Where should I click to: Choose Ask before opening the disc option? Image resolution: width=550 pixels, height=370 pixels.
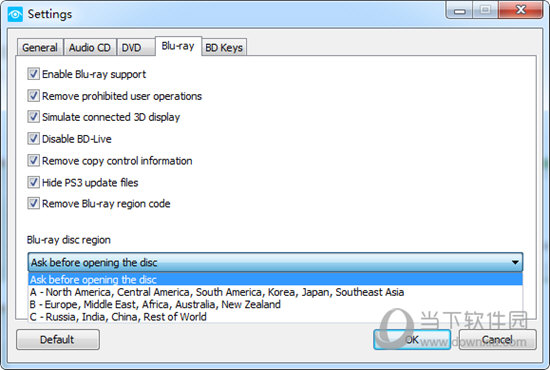tap(275, 280)
